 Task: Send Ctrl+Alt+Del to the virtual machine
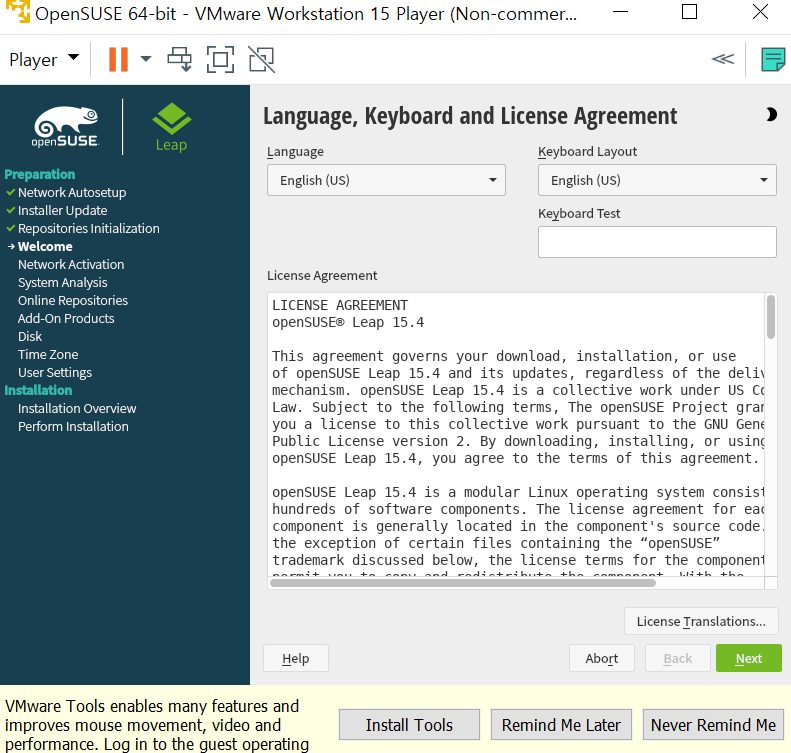click(x=180, y=60)
